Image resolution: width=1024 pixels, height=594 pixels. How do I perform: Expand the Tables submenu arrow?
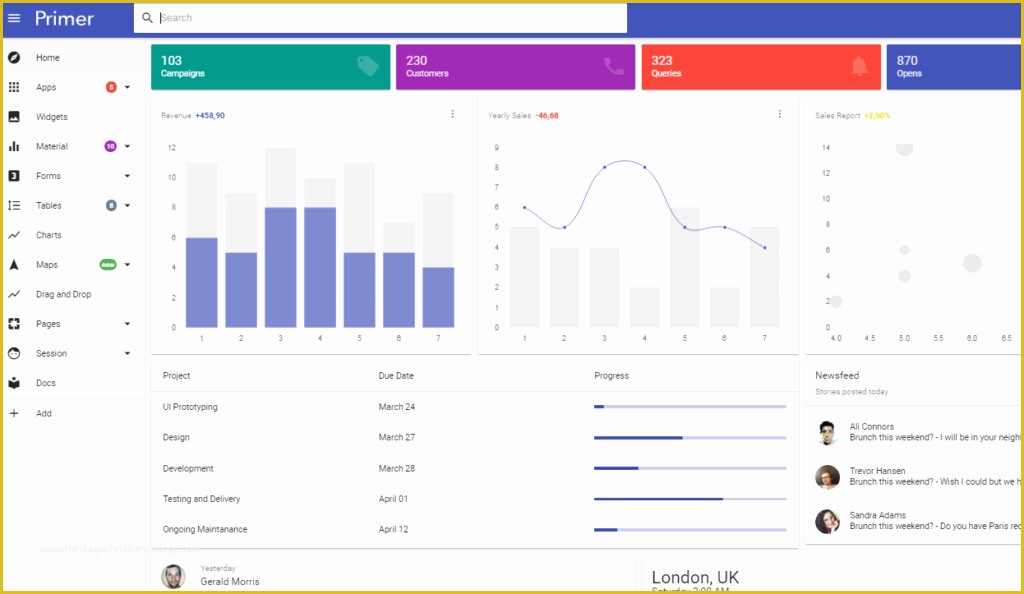click(x=127, y=205)
